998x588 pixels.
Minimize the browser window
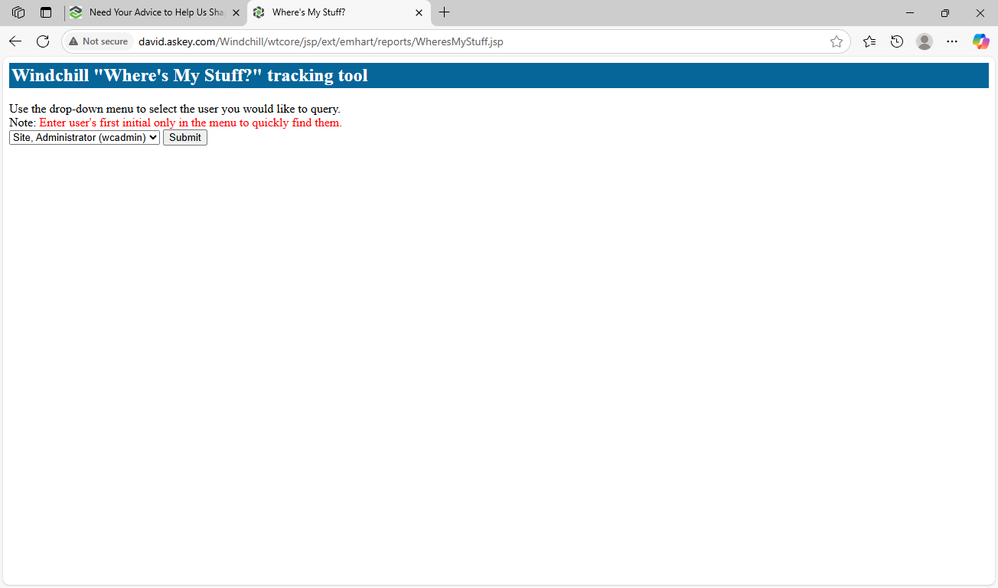point(910,12)
